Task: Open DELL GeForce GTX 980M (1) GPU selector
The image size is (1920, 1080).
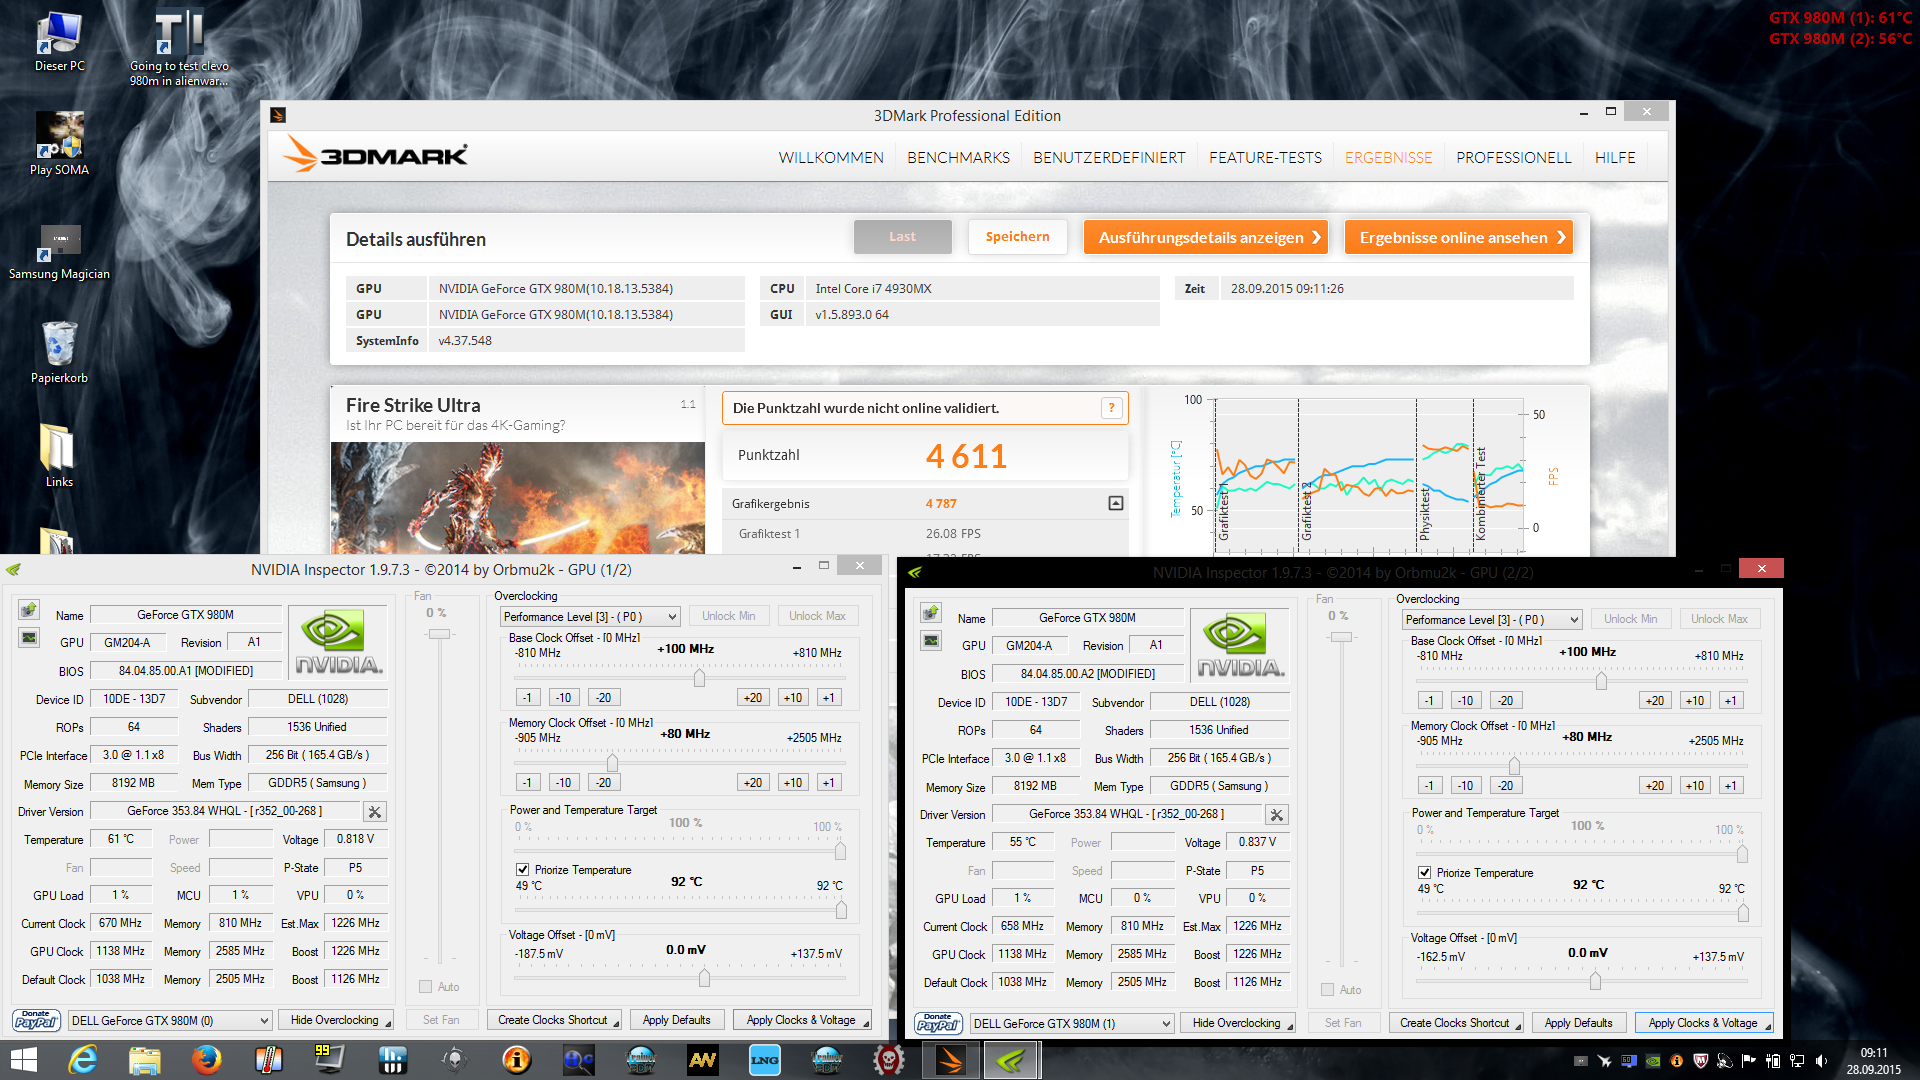Action: click(1072, 1024)
